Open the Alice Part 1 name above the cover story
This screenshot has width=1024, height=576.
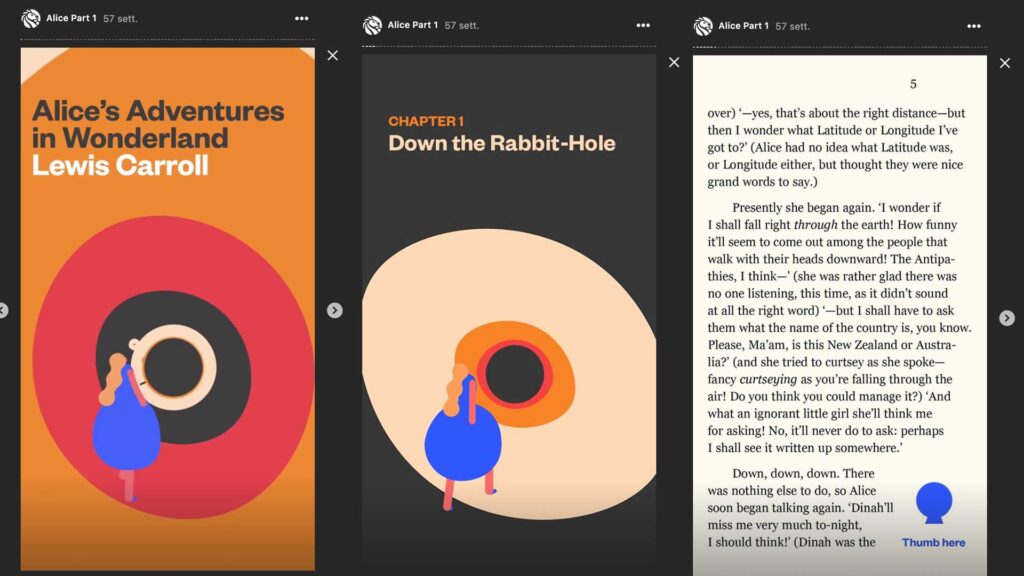(71, 18)
